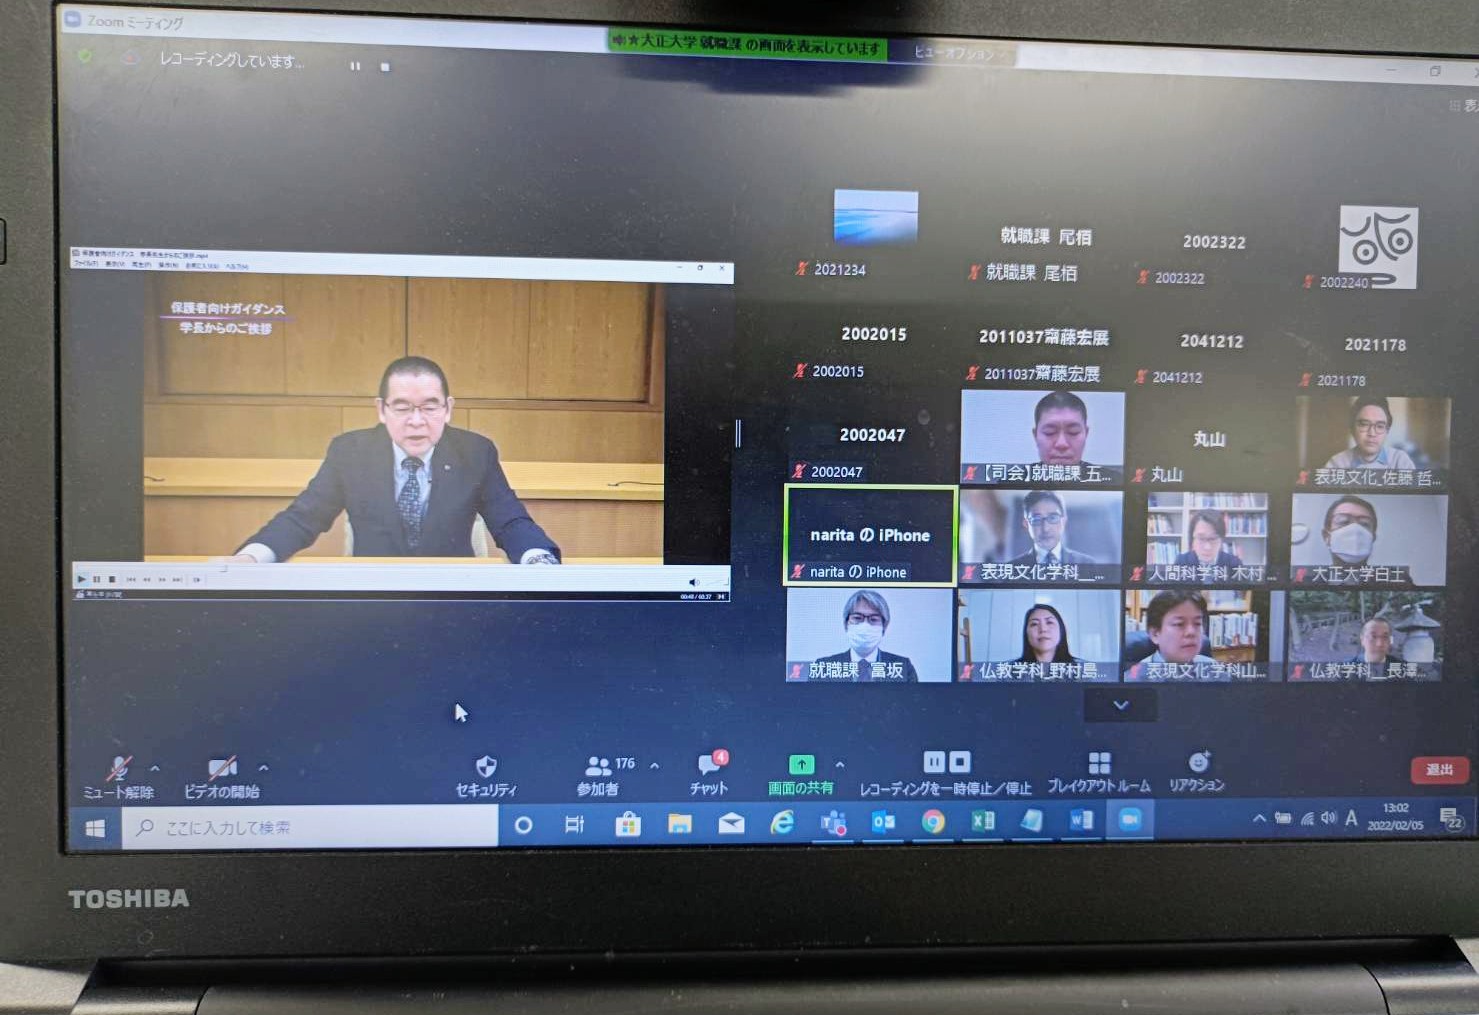Click the green encryption shield icon at top-left

tap(86, 56)
